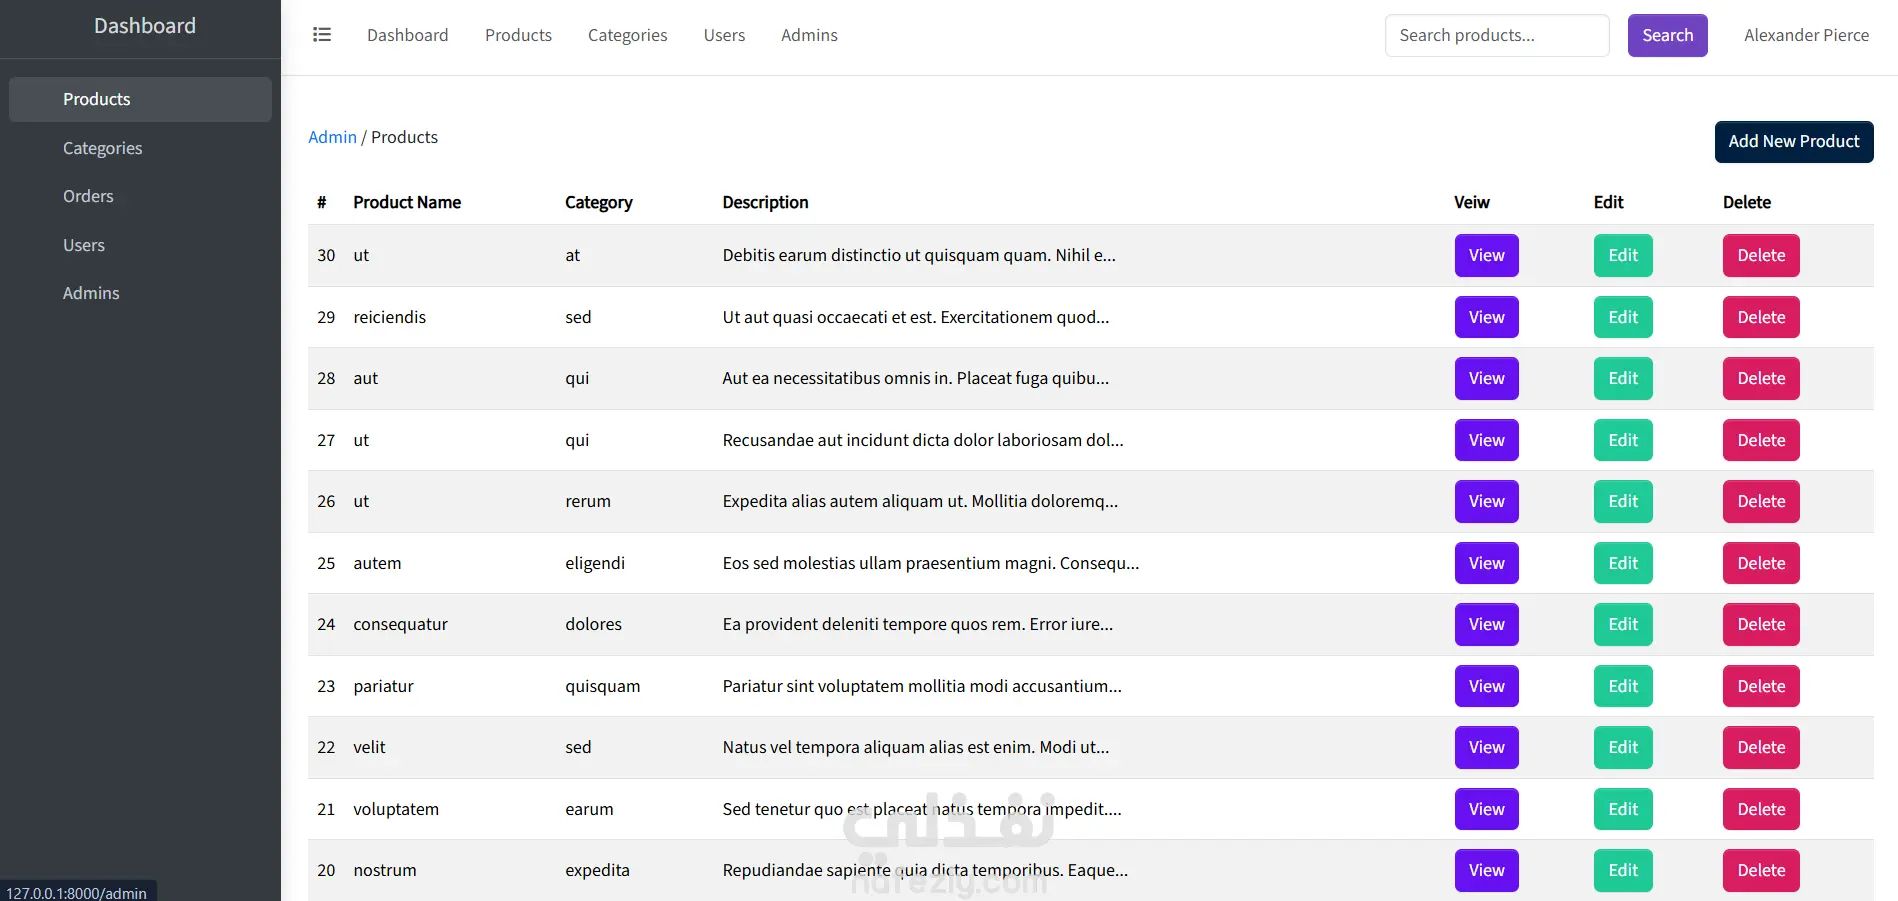Edit product 24 consequatur

tap(1623, 624)
